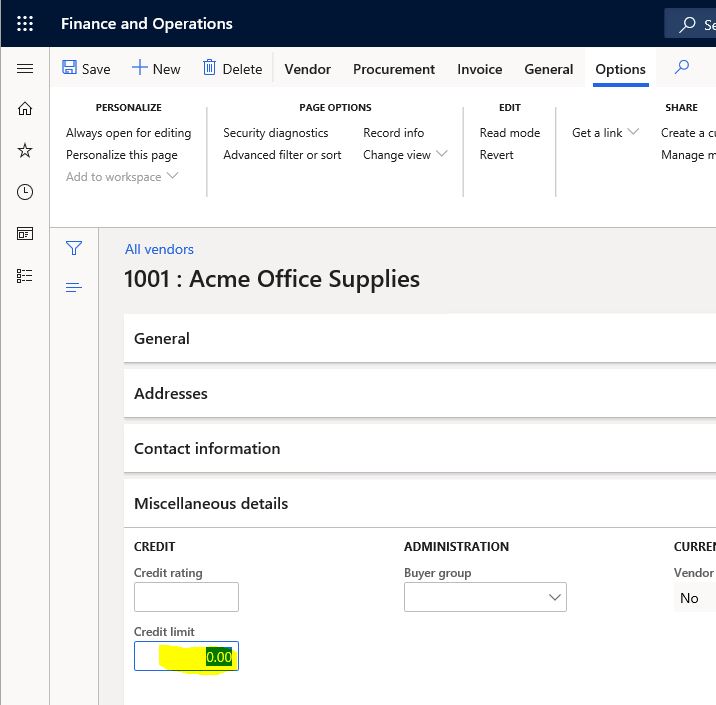Open Record info

coord(393,133)
